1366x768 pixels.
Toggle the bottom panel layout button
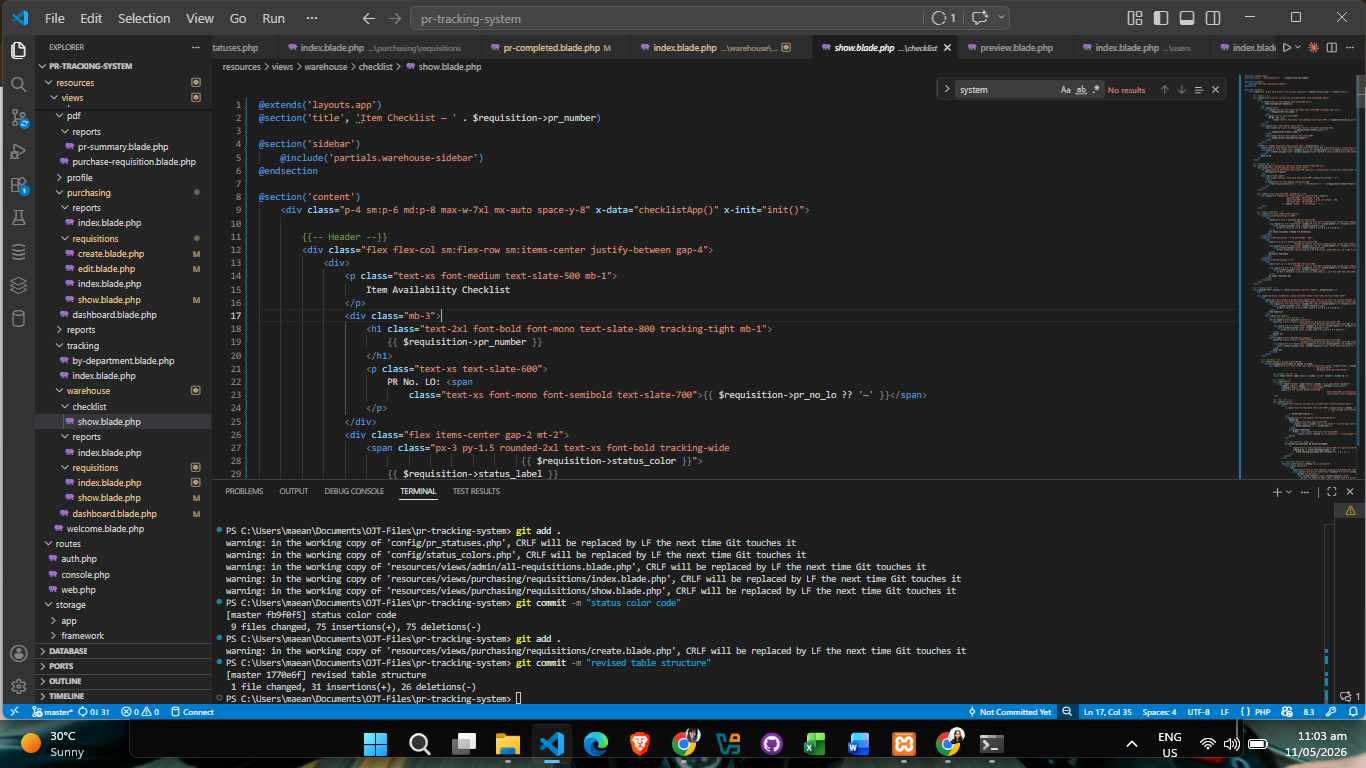[1186, 18]
